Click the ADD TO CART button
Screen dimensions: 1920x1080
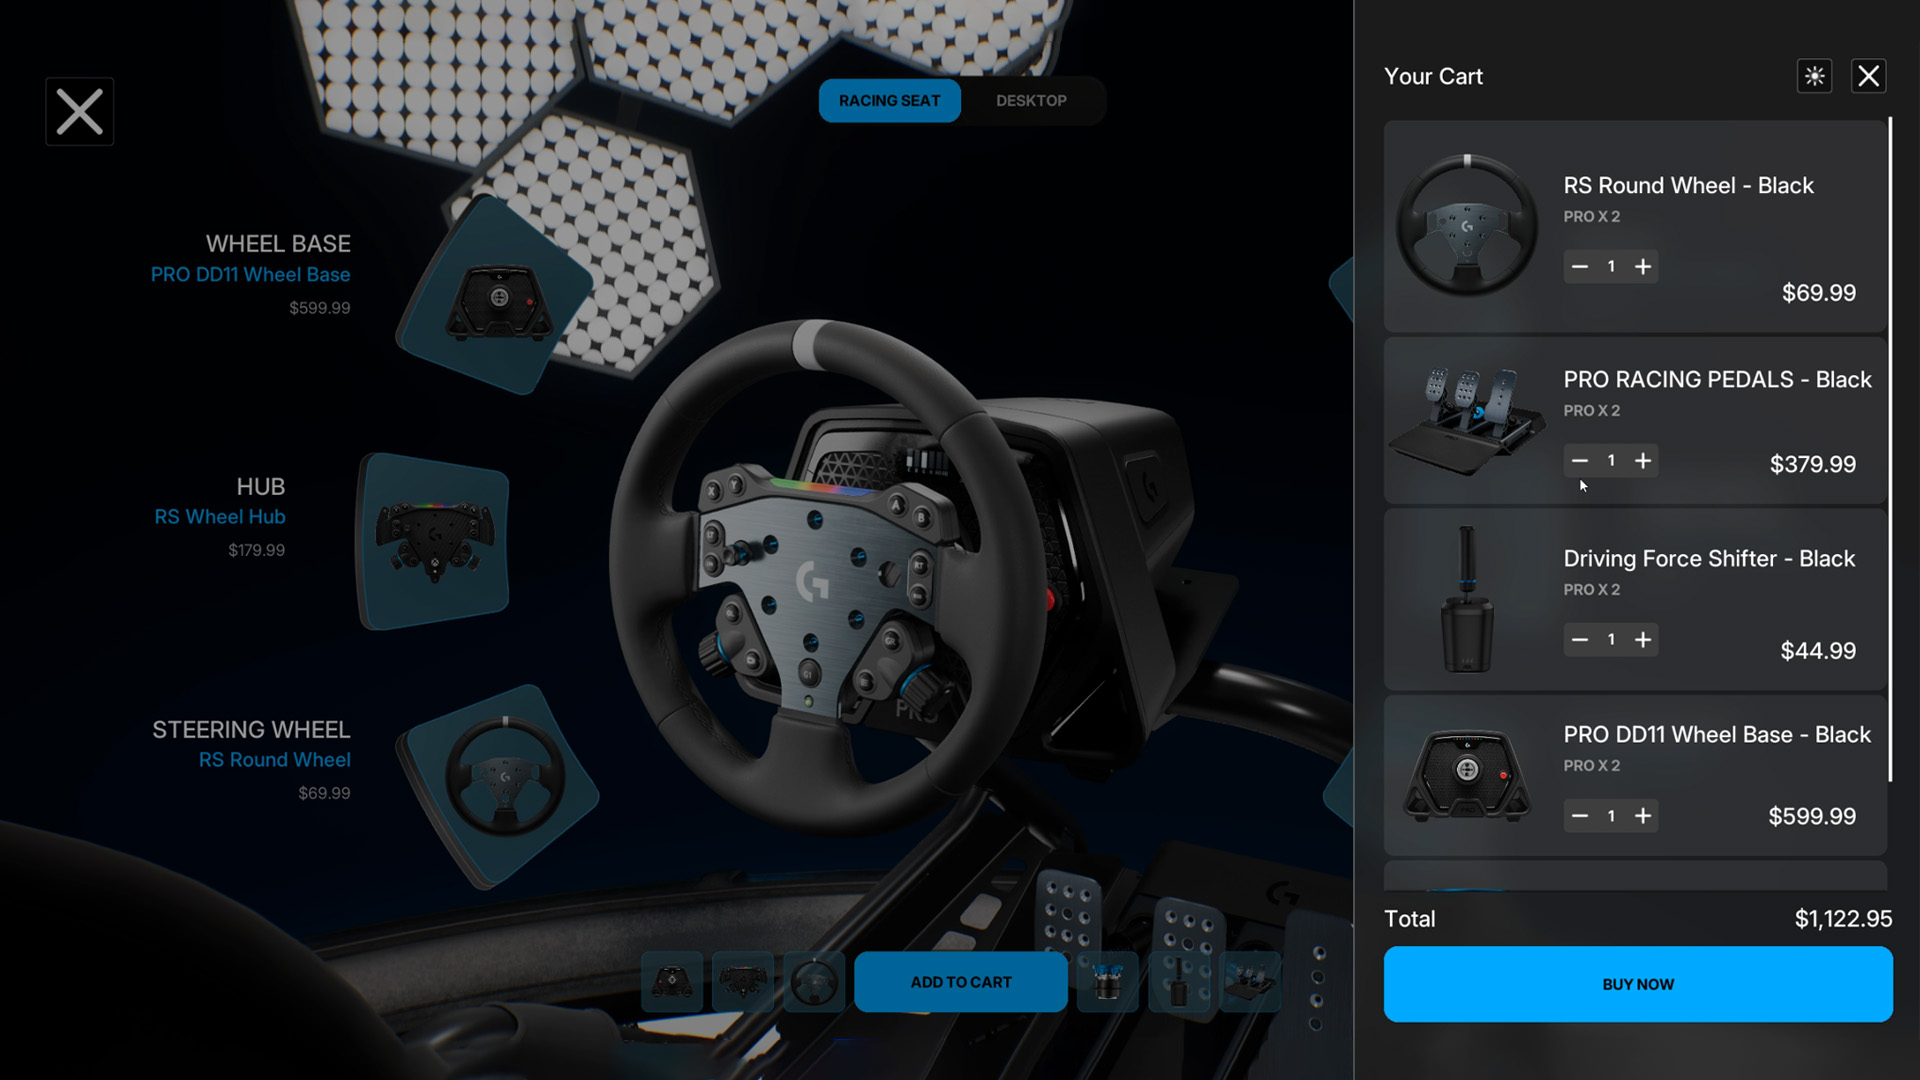(x=960, y=982)
